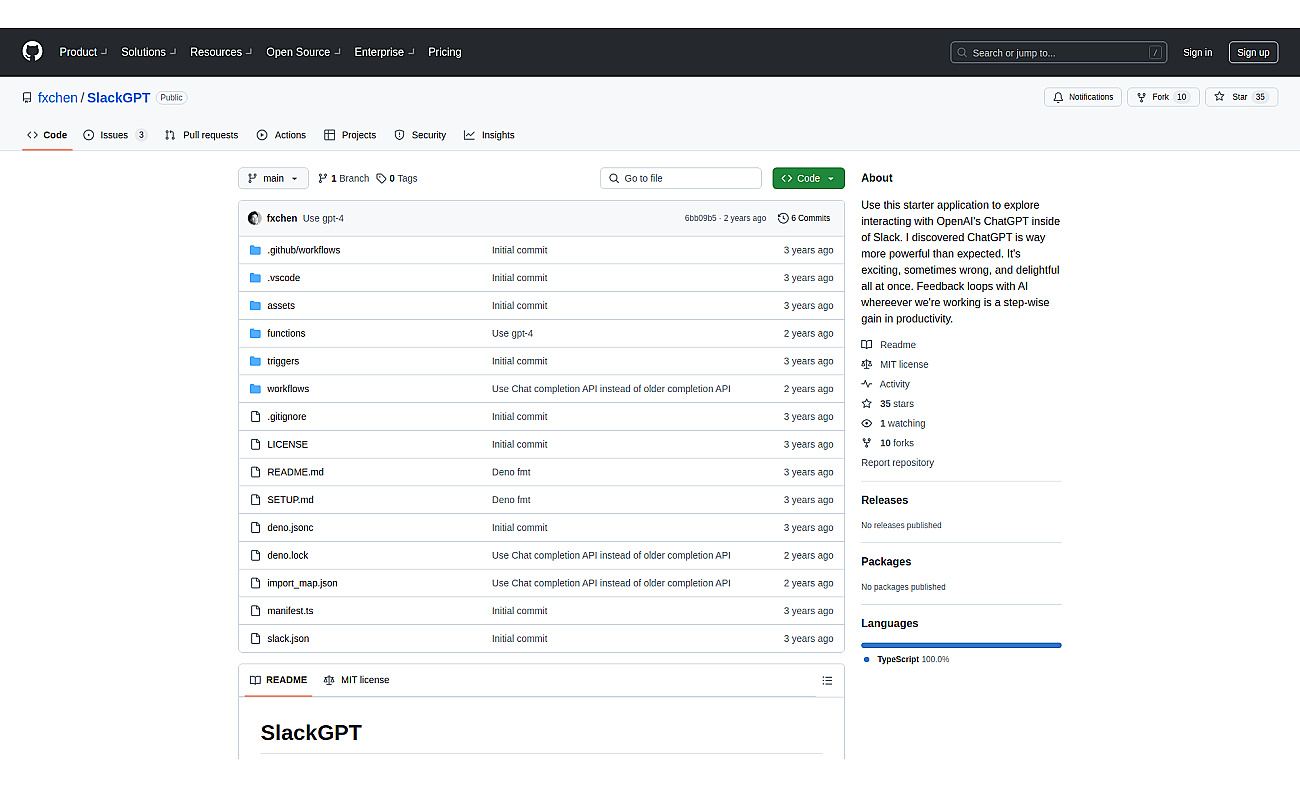Focus the Search or jump to field
This screenshot has height=788, width=1300.
1060,53
